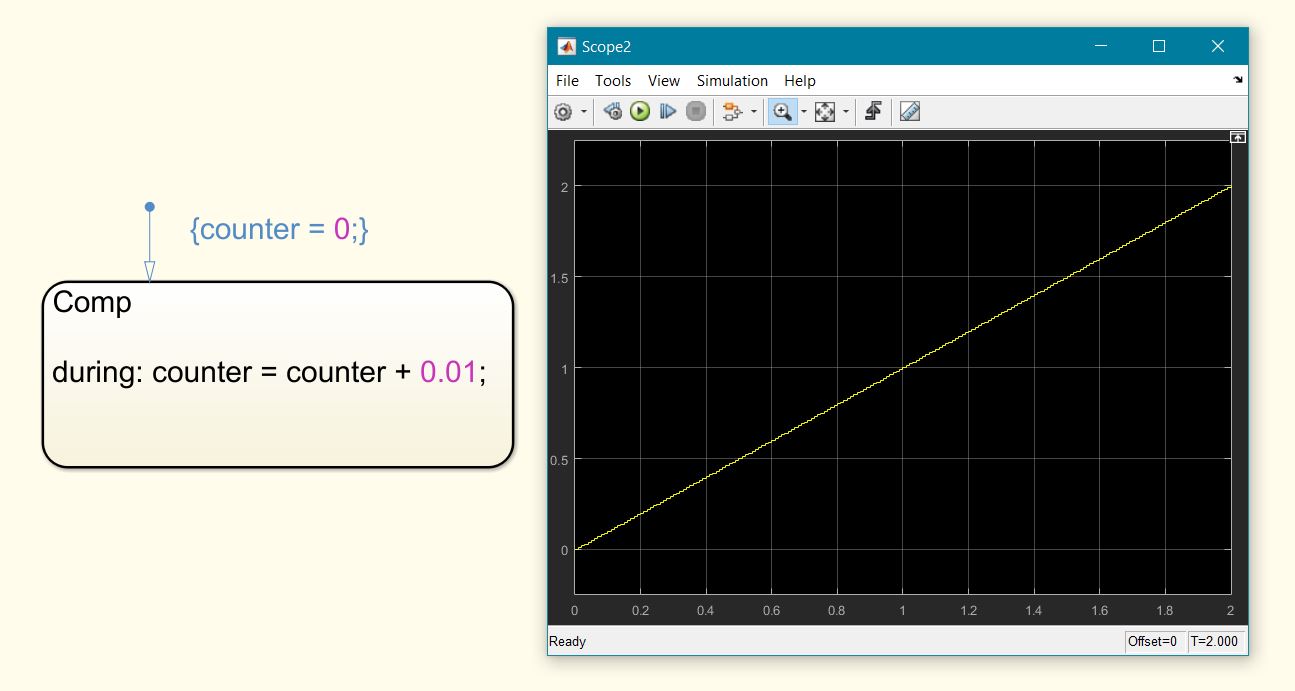Click the Step Back toolbar icon
The height and width of the screenshot is (691, 1295).
[x=613, y=112]
